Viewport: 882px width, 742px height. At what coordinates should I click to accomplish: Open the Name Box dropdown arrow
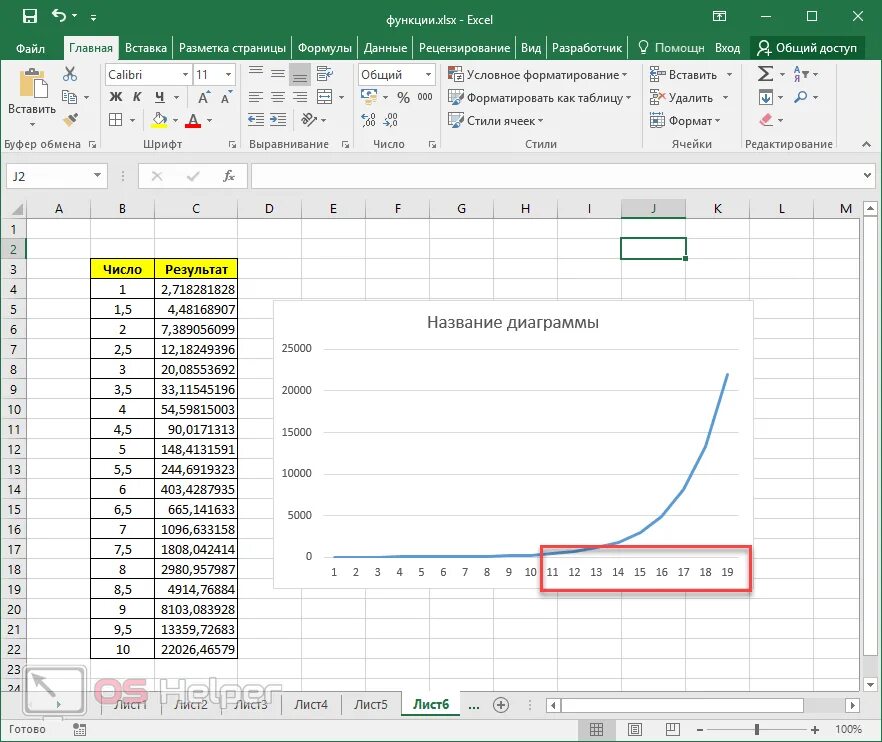coord(97,176)
